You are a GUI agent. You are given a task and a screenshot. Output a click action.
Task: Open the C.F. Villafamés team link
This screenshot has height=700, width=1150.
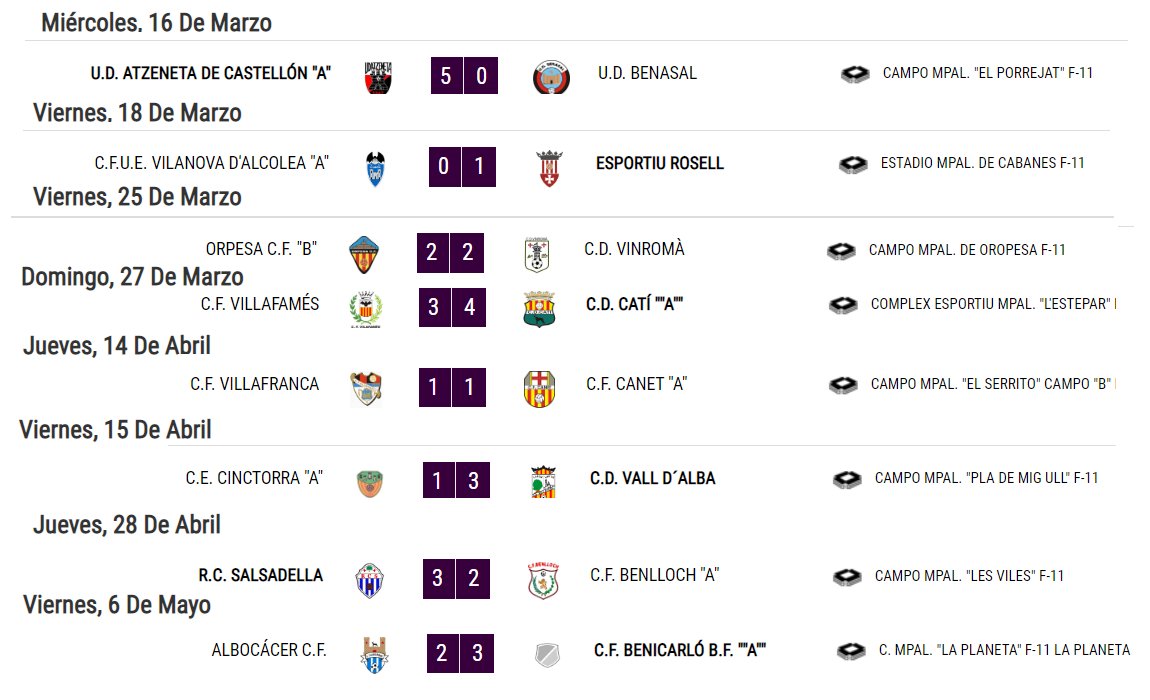260,304
